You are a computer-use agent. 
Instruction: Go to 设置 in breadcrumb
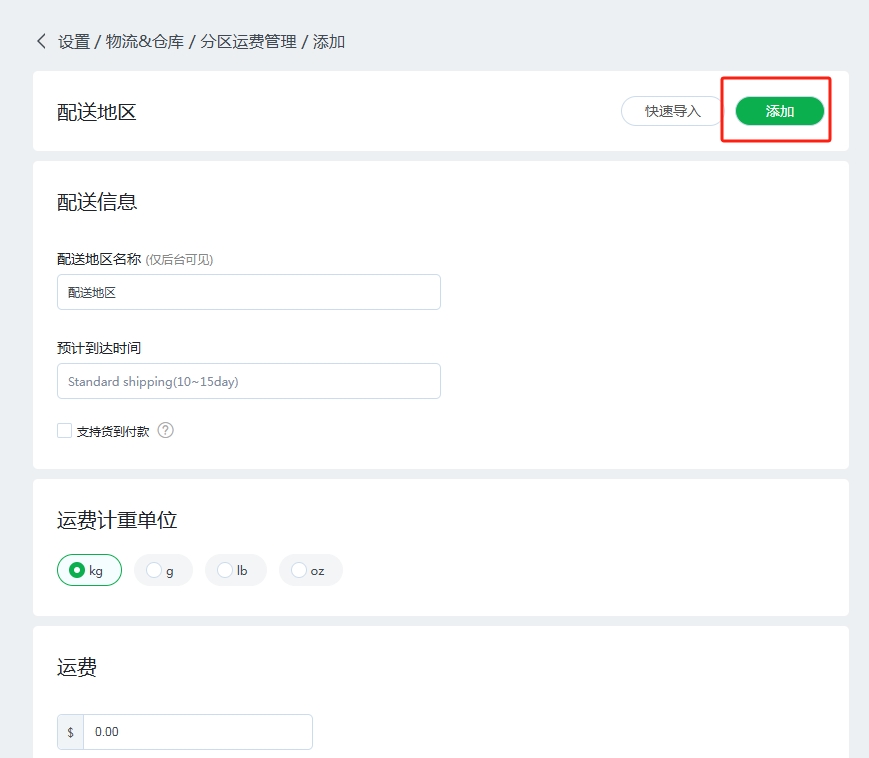click(x=74, y=42)
